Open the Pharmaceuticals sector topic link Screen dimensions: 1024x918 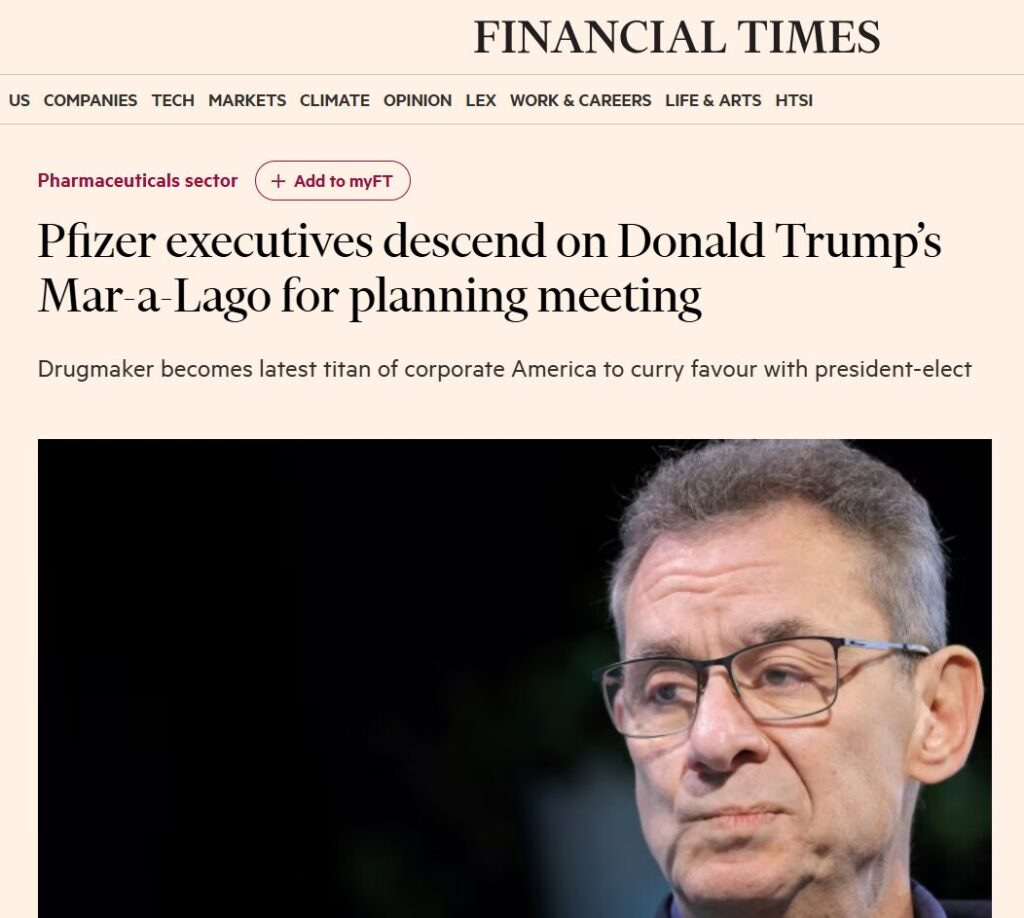coord(137,181)
